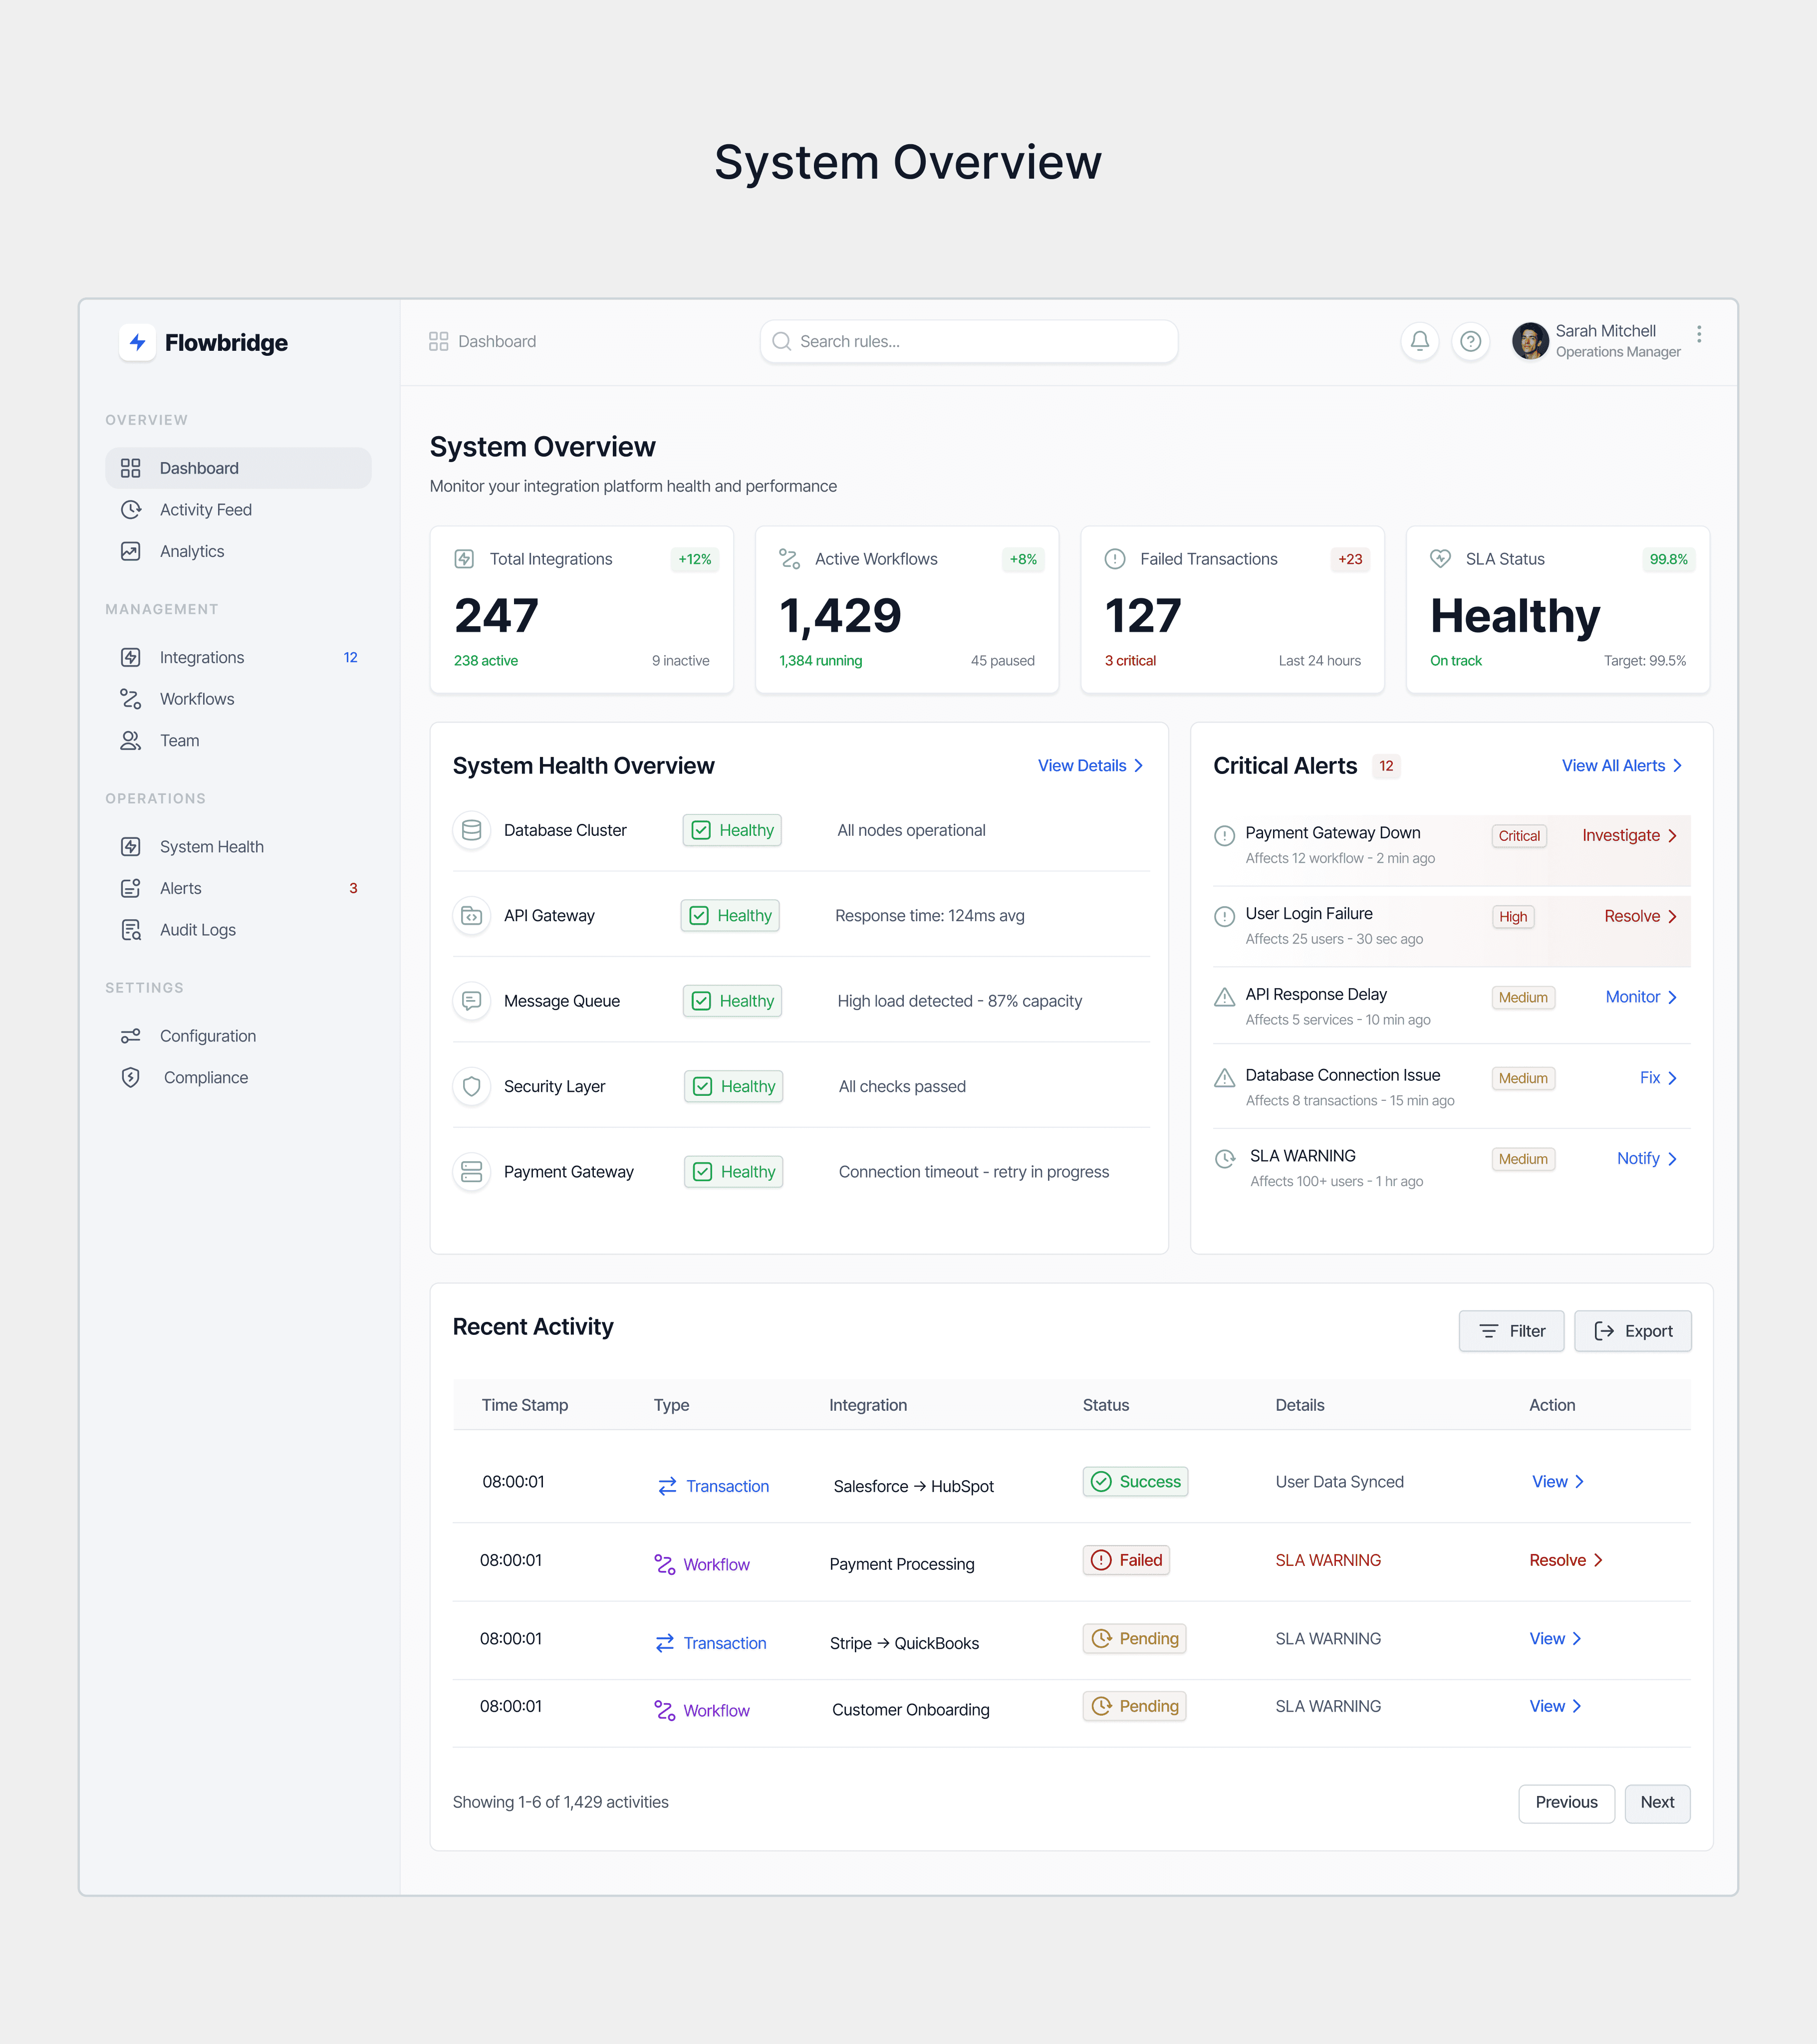
Task: Expand View Details for System Health
Action: [1090, 766]
